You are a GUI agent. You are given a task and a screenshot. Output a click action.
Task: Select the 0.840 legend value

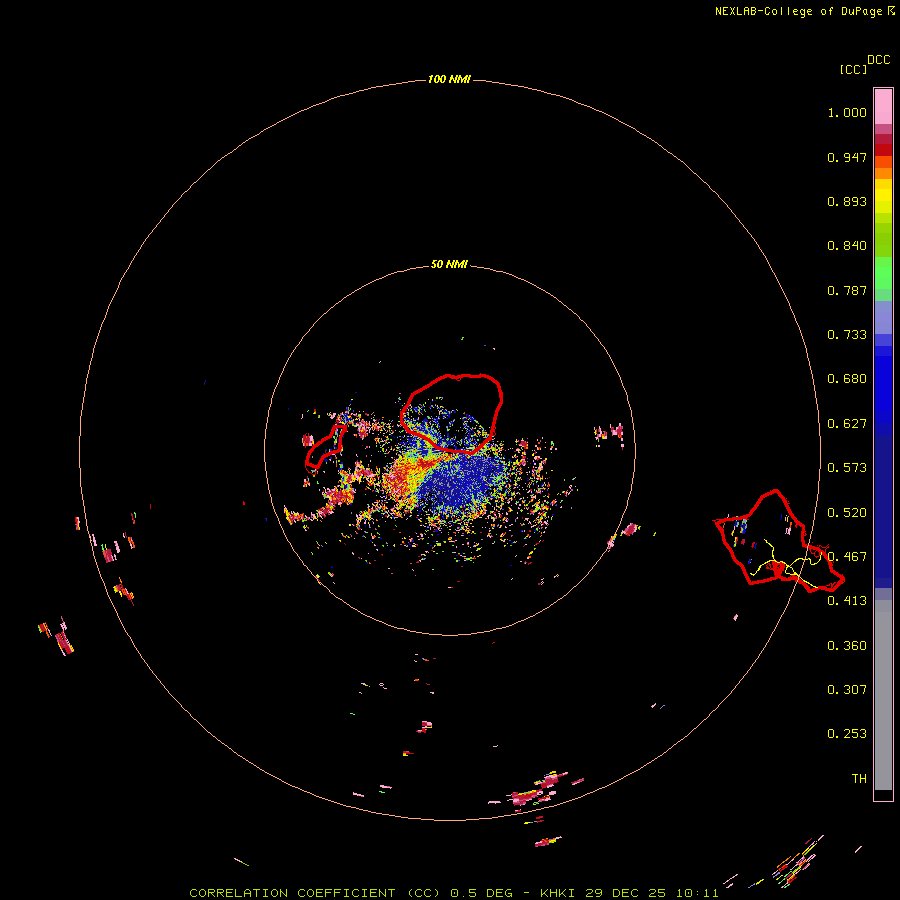[x=847, y=246]
